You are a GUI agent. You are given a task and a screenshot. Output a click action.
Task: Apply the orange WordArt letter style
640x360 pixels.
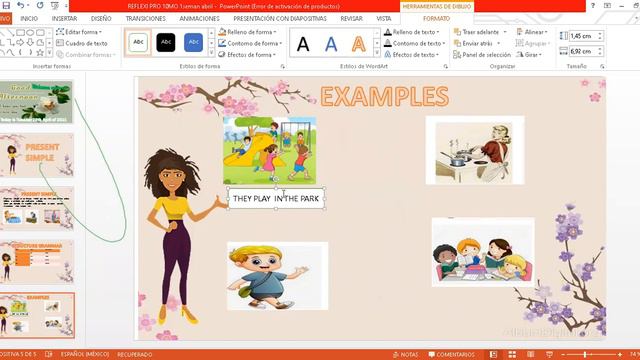point(359,43)
